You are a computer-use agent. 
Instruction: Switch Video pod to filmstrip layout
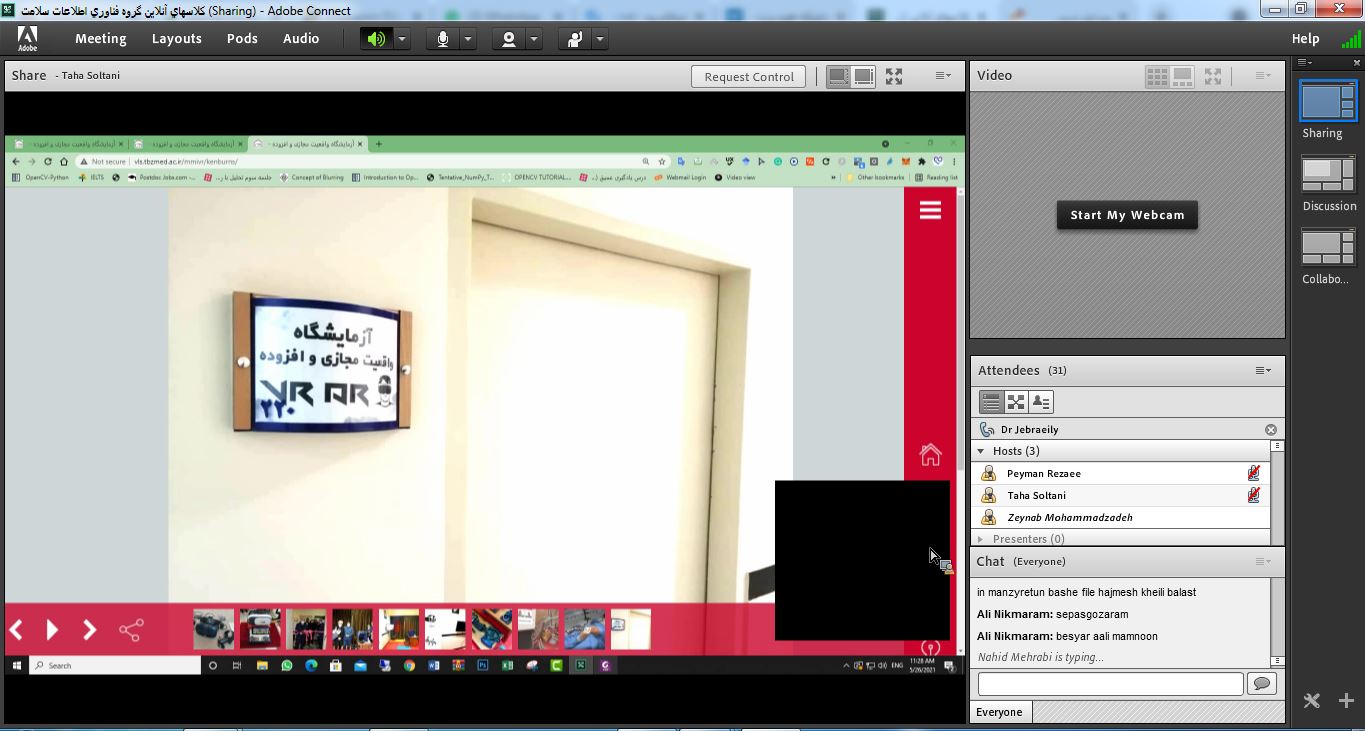click(x=1182, y=76)
